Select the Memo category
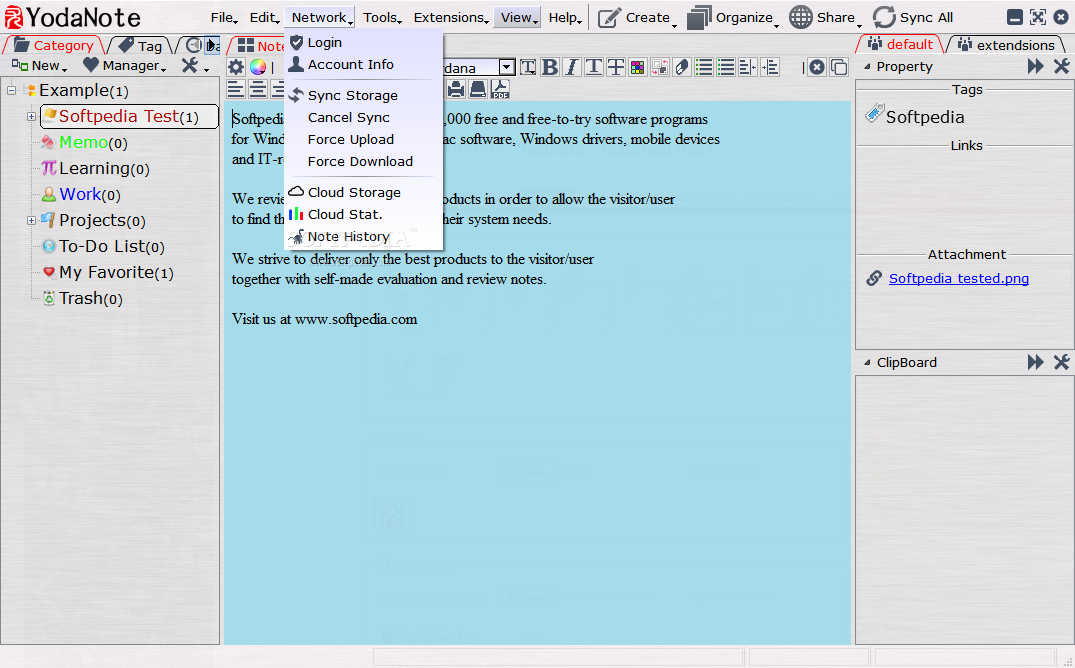Screen dimensions: 1075x668 (84, 143)
